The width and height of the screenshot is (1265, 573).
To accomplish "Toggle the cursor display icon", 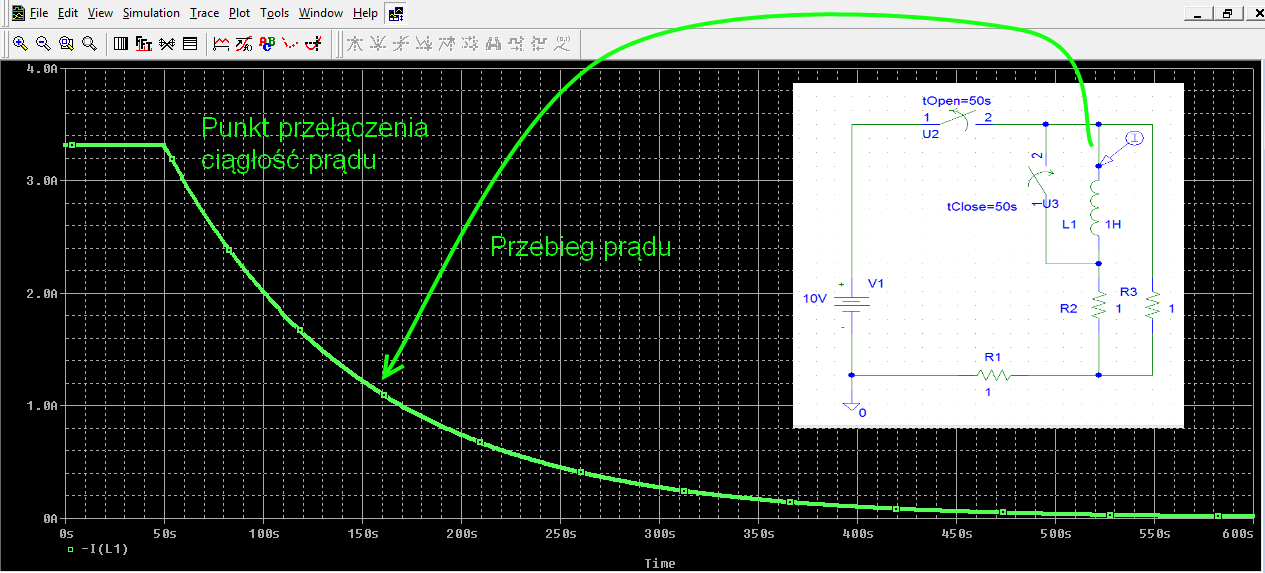I will point(313,43).
